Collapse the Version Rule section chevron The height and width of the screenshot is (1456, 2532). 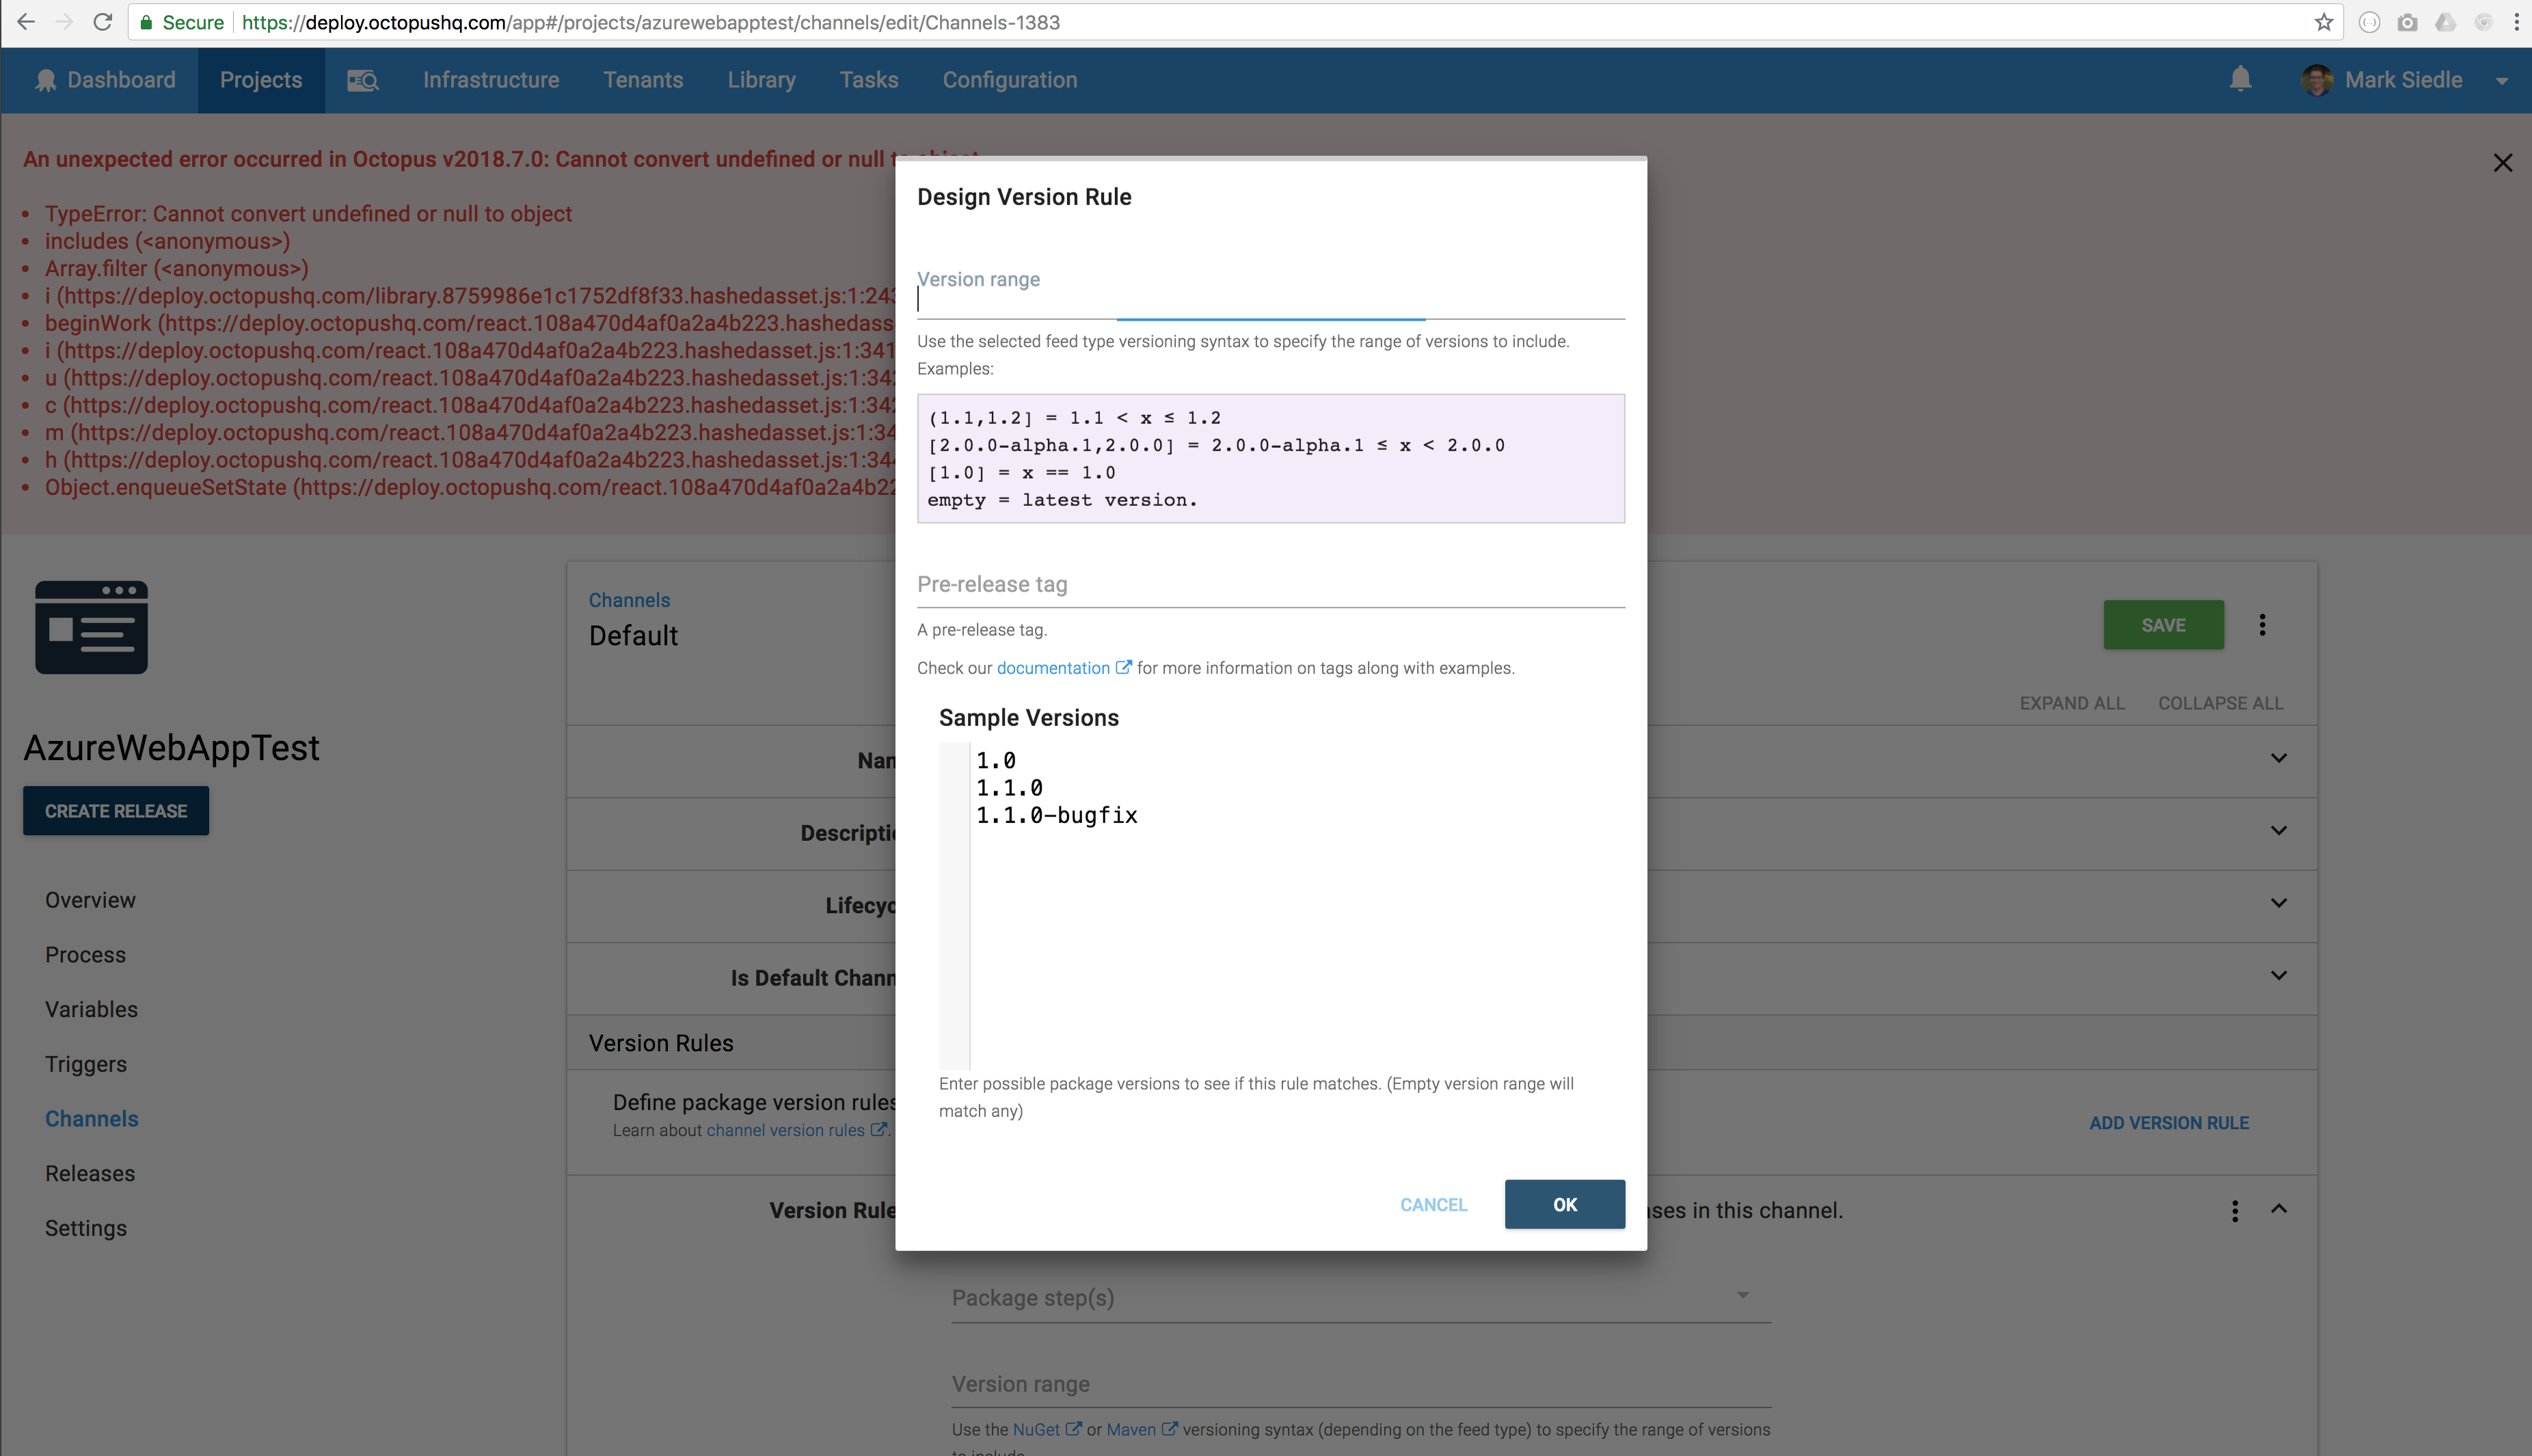pyautogui.click(x=2278, y=1208)
